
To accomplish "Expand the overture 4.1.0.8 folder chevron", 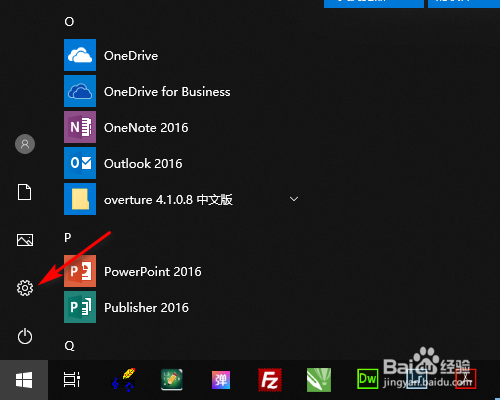I will coord(294,199).
